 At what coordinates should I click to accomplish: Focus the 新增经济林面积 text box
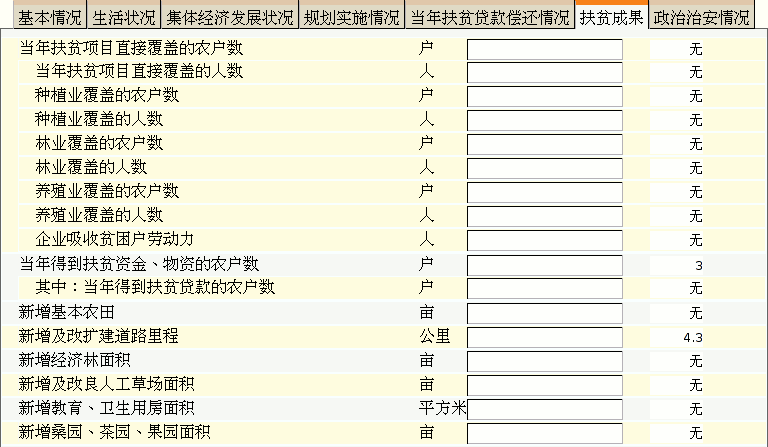pyautogui.click(x=545, y=361)
